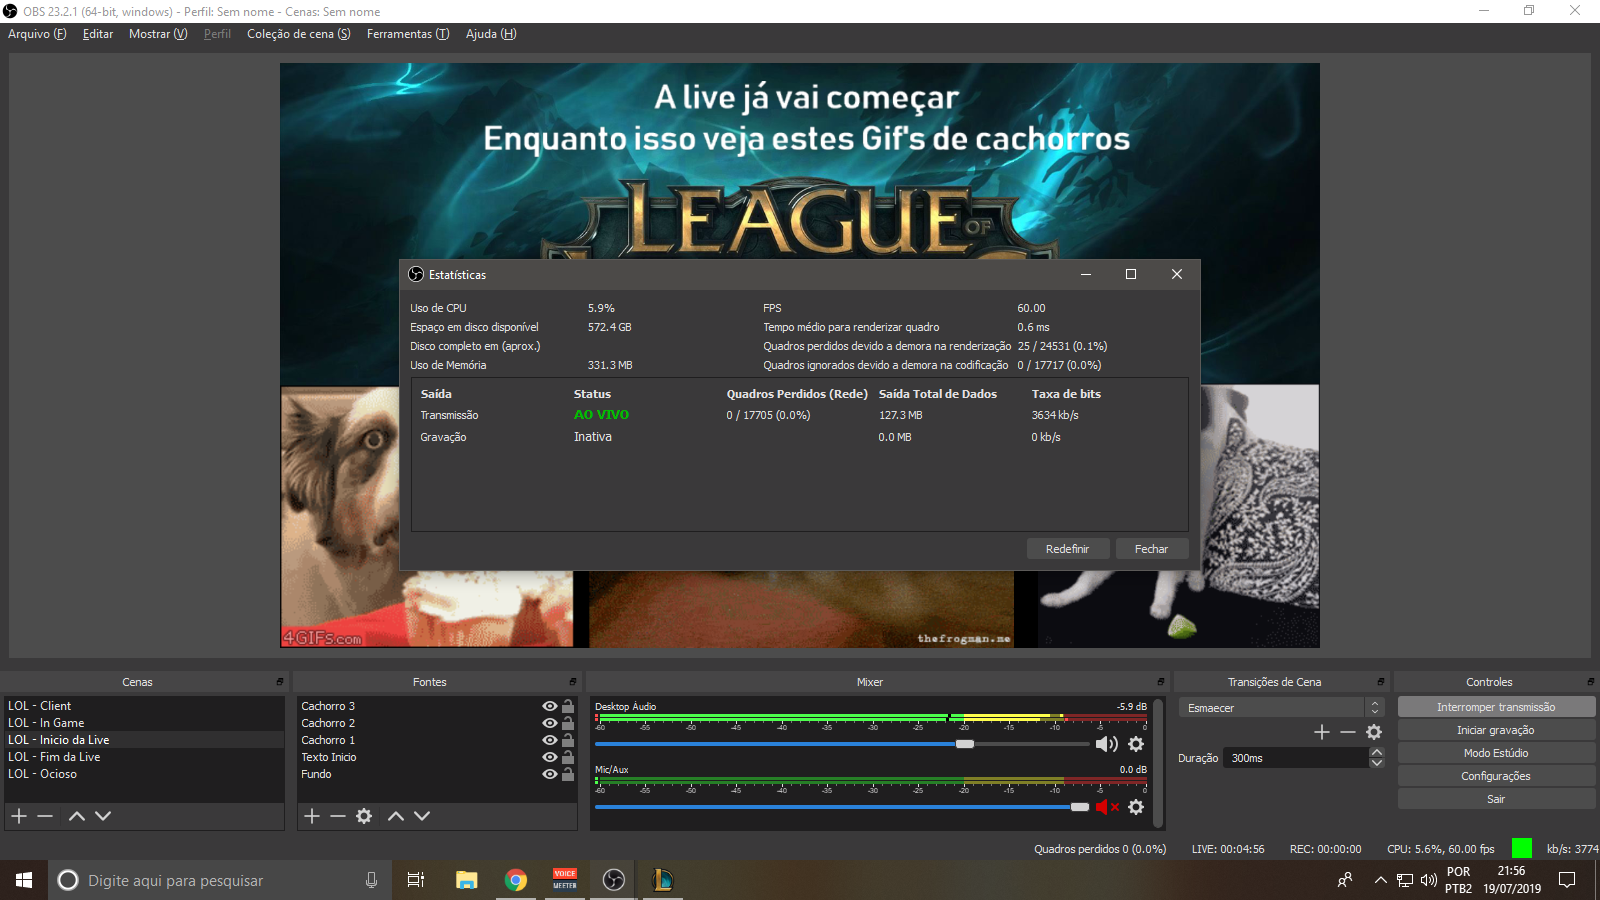Click Sair button in Controles
The width and height of the screenshot is (1600, 900).
coord(1496,799)
